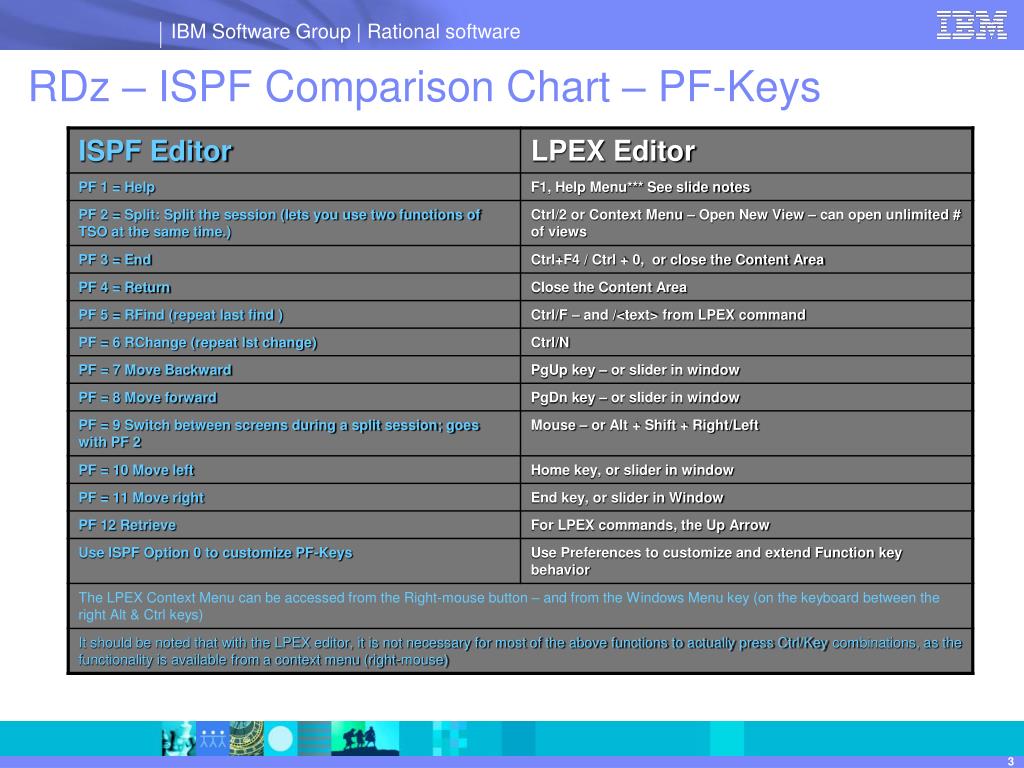The height and width of the screenshot is (768, 1024).
Task: Click slide number 3 at bottom right
Action: 1010,761
